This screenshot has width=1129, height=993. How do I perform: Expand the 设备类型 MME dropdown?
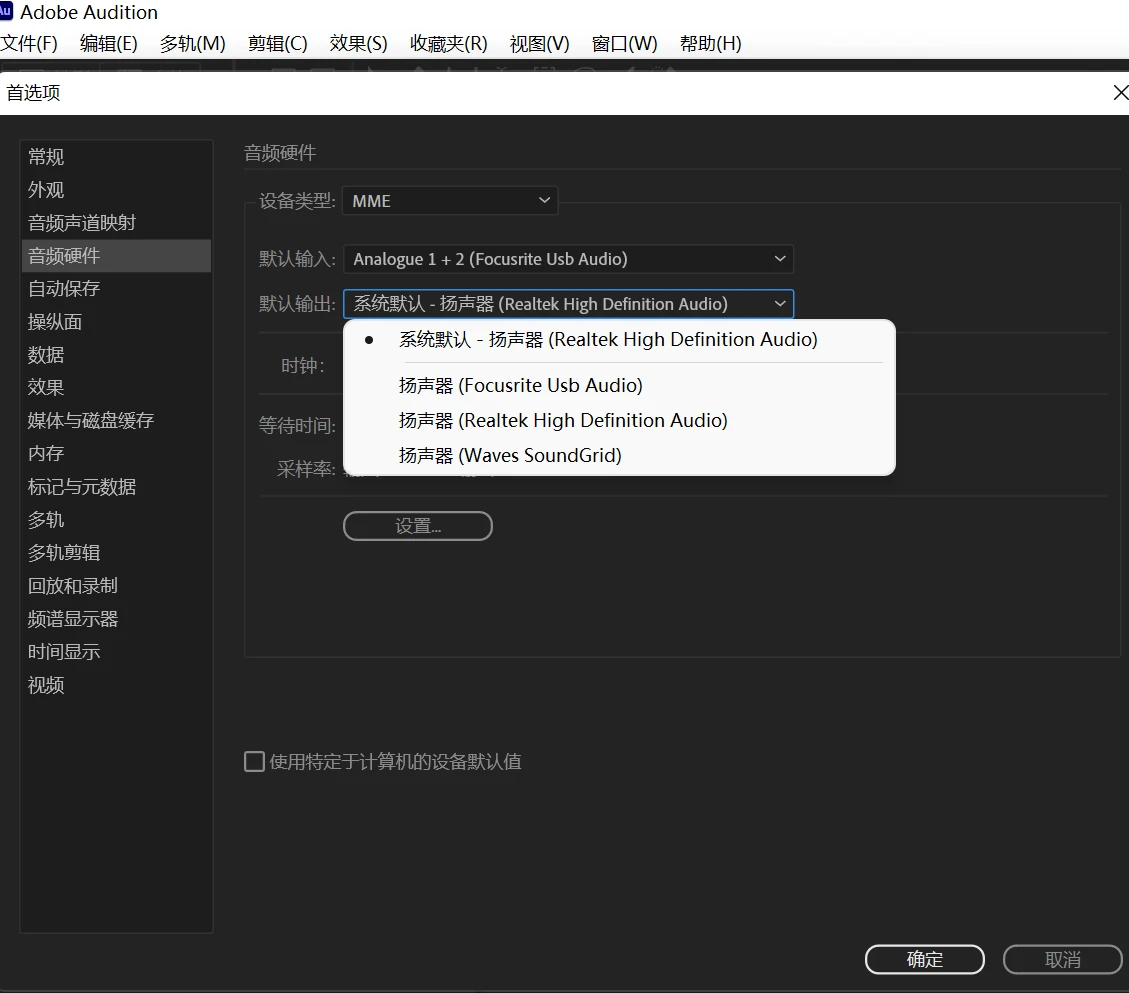tap(450, 201)
